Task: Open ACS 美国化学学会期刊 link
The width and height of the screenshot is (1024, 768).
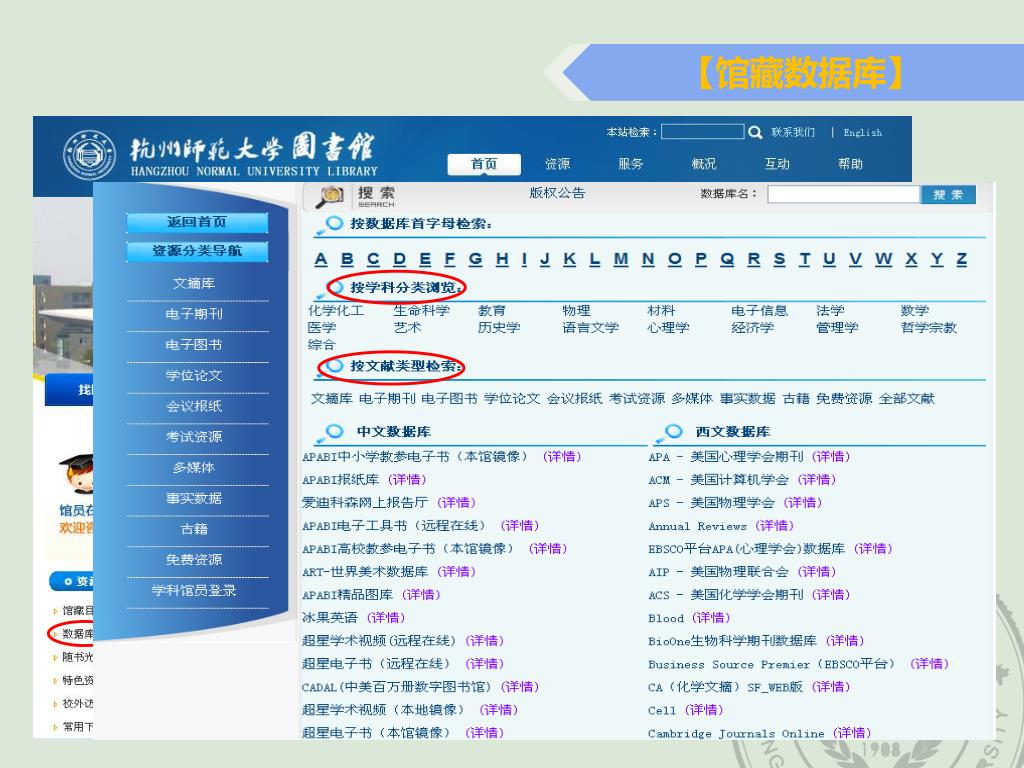Action: click(x=726, y=595)
